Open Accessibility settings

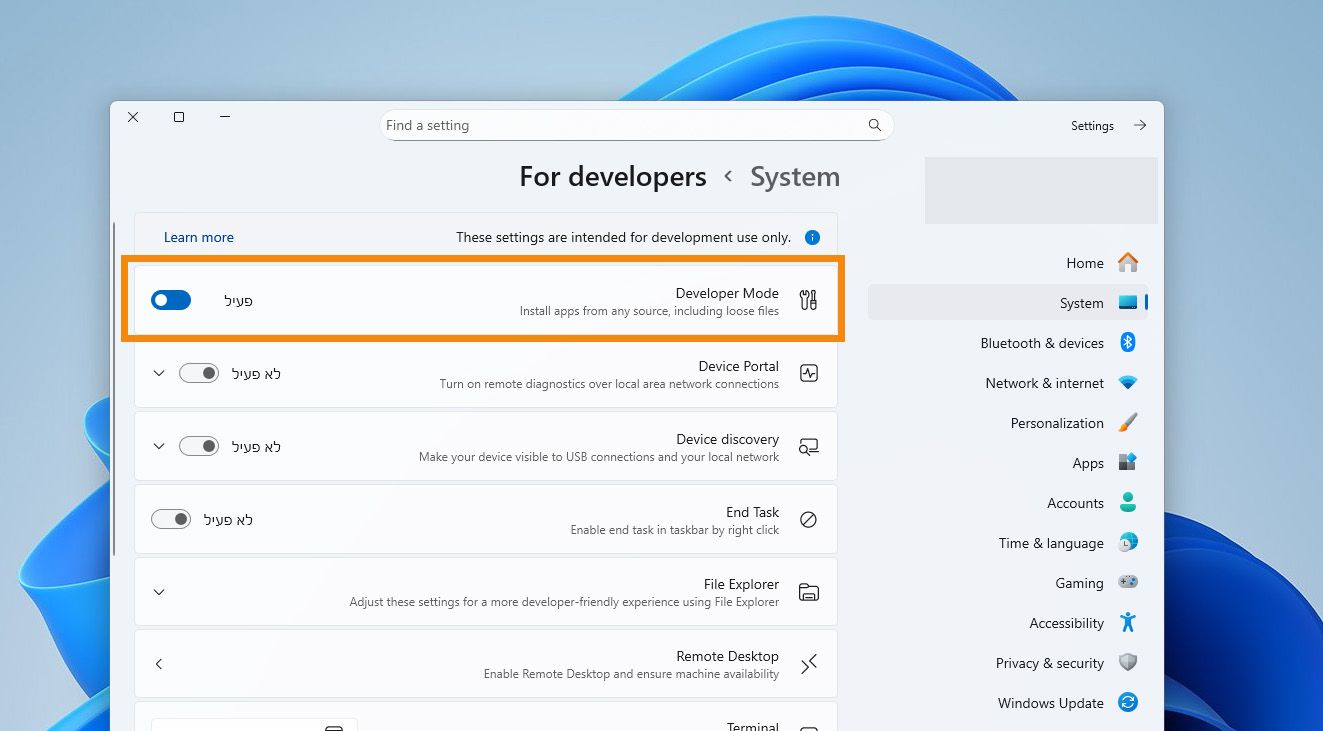click(x=1008, y=623)
